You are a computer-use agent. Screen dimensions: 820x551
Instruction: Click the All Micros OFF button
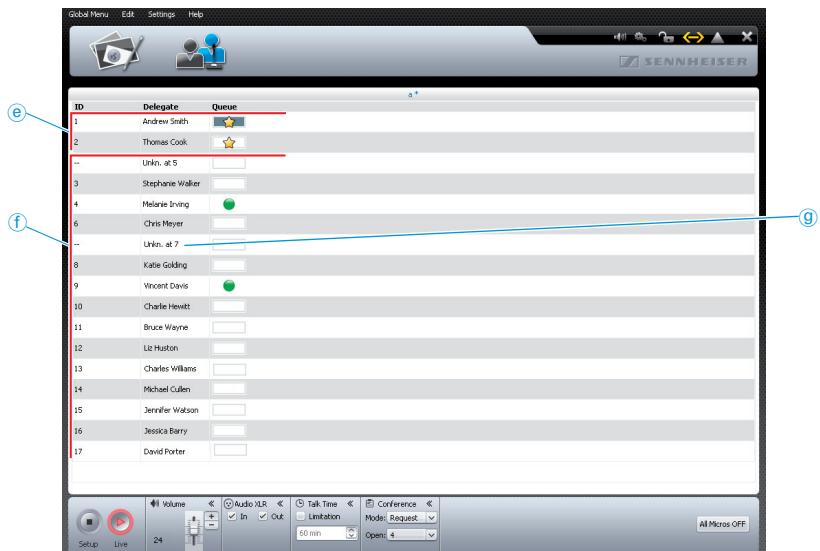click(x=723, y=524)
